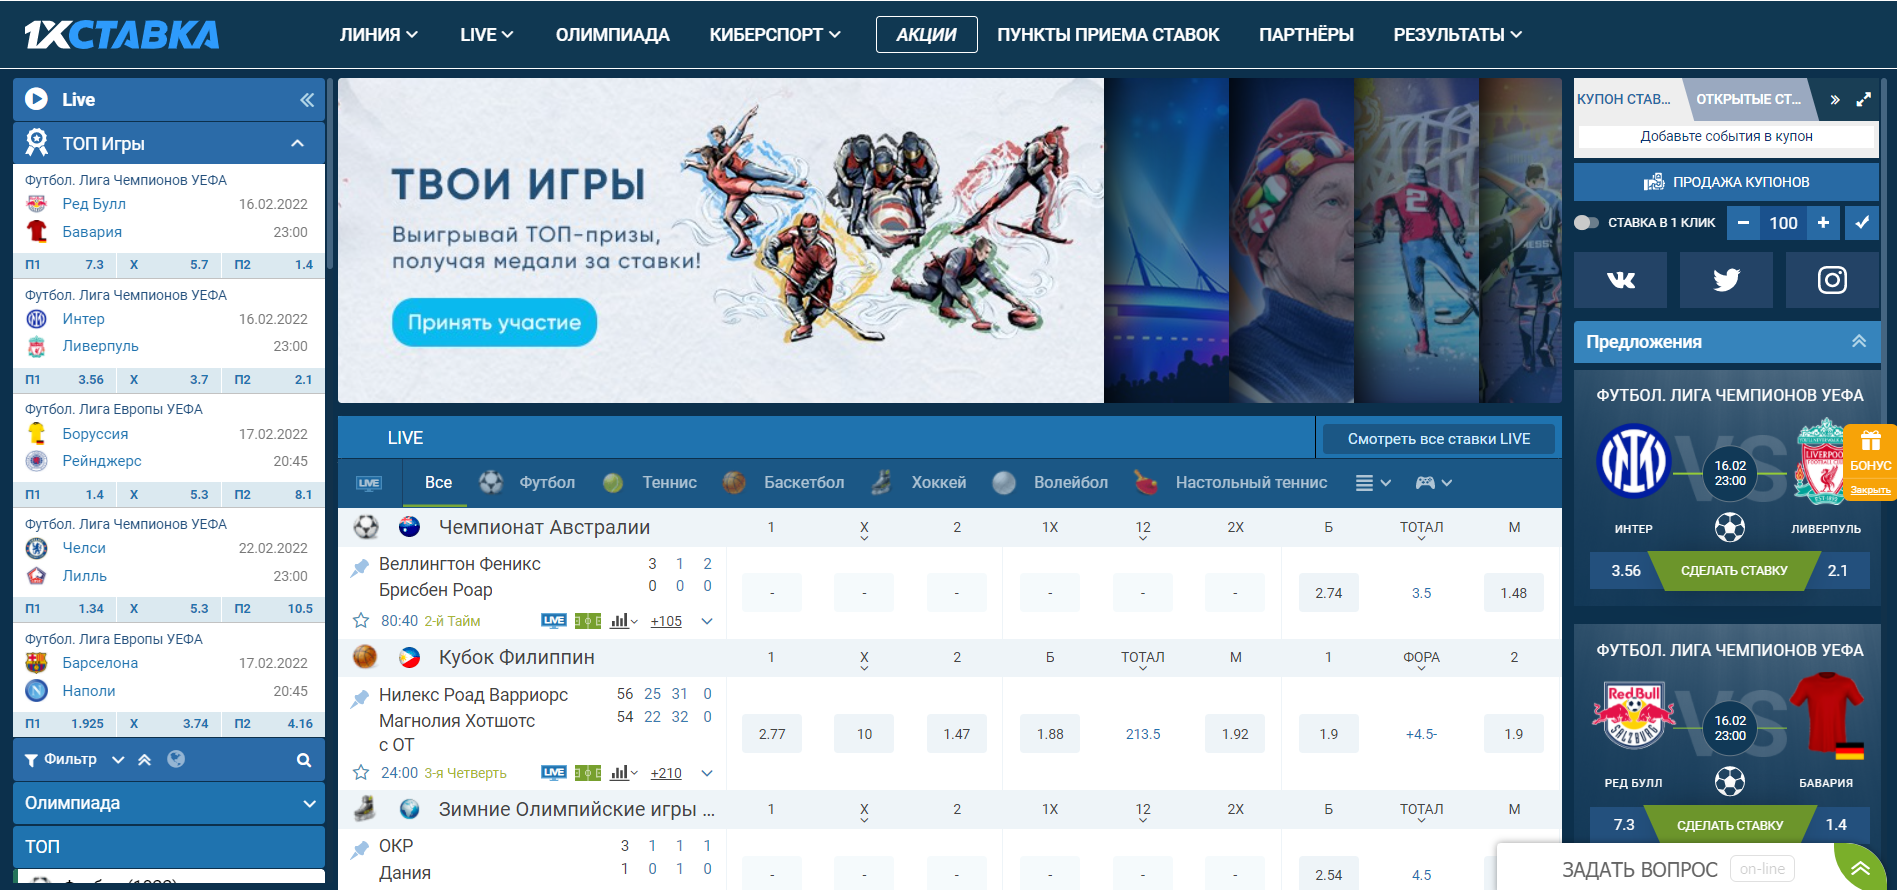Click the LIVE badge icon in the sports filter

point(369,483)
